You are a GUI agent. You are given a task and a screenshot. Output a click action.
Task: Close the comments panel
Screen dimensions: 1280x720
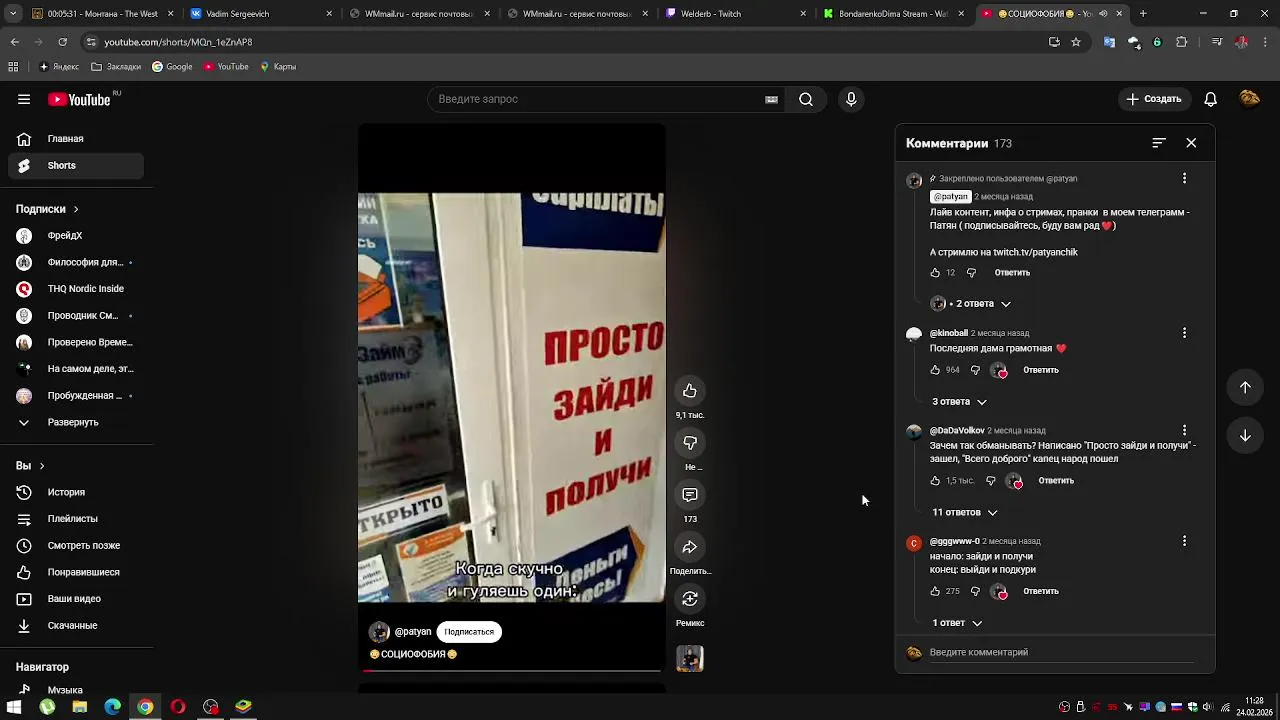(1191, 143)
